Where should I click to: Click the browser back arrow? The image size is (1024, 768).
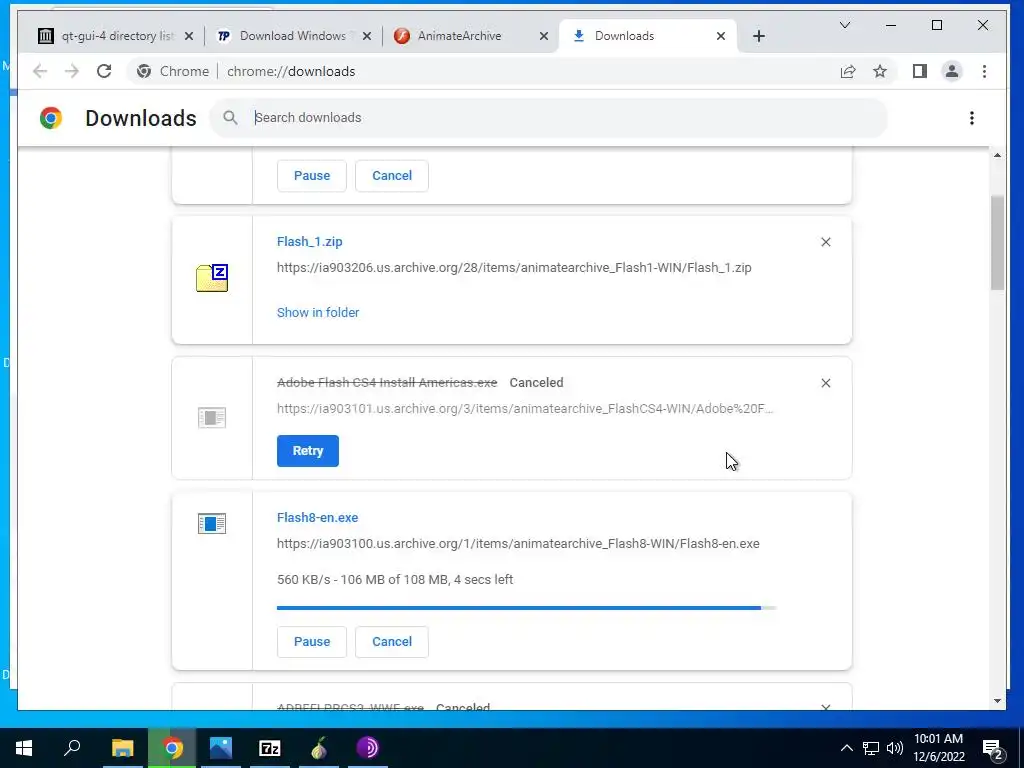[x=40, y=71]
